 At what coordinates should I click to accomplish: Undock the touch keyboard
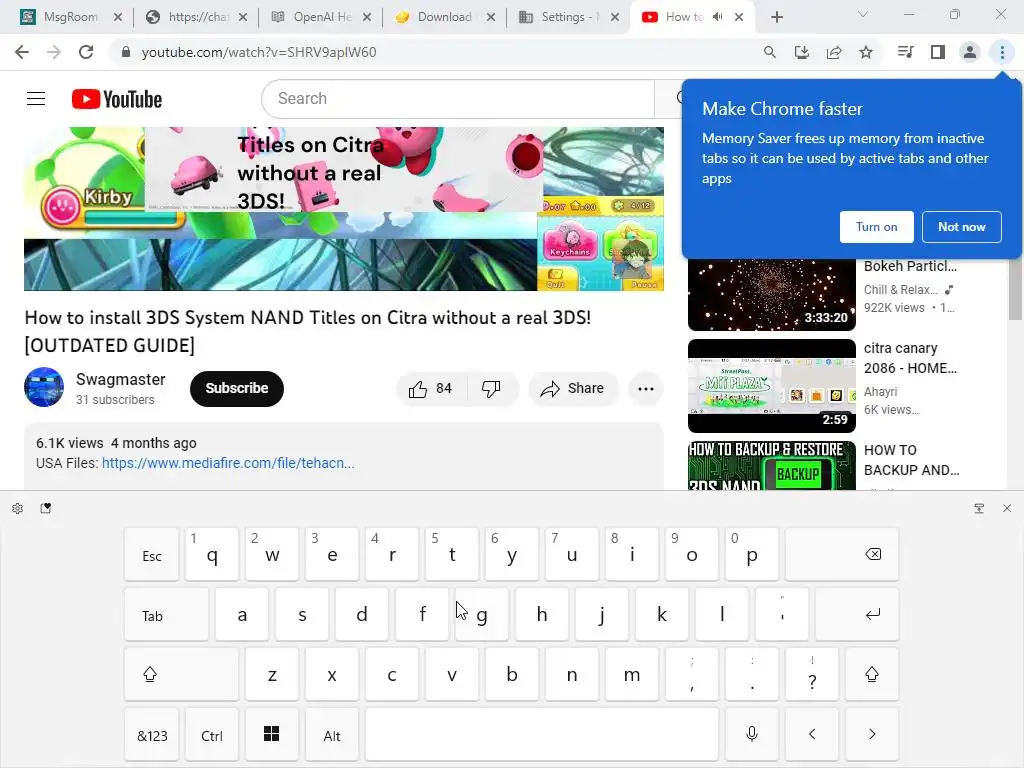[x=979, y=508]
